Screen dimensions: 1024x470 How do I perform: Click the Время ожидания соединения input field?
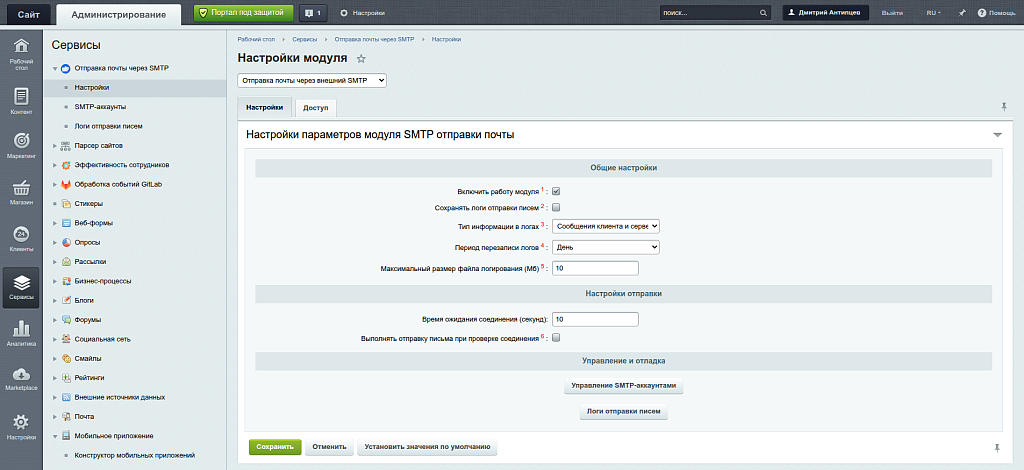click(595, 319)
